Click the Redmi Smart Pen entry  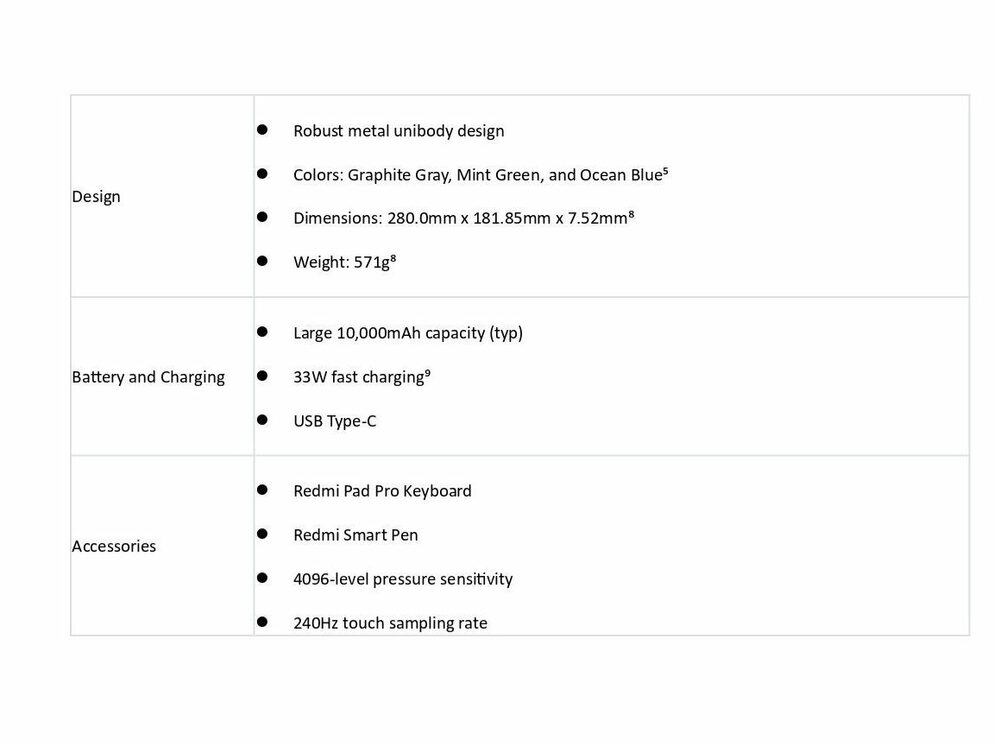click(355, 535)
